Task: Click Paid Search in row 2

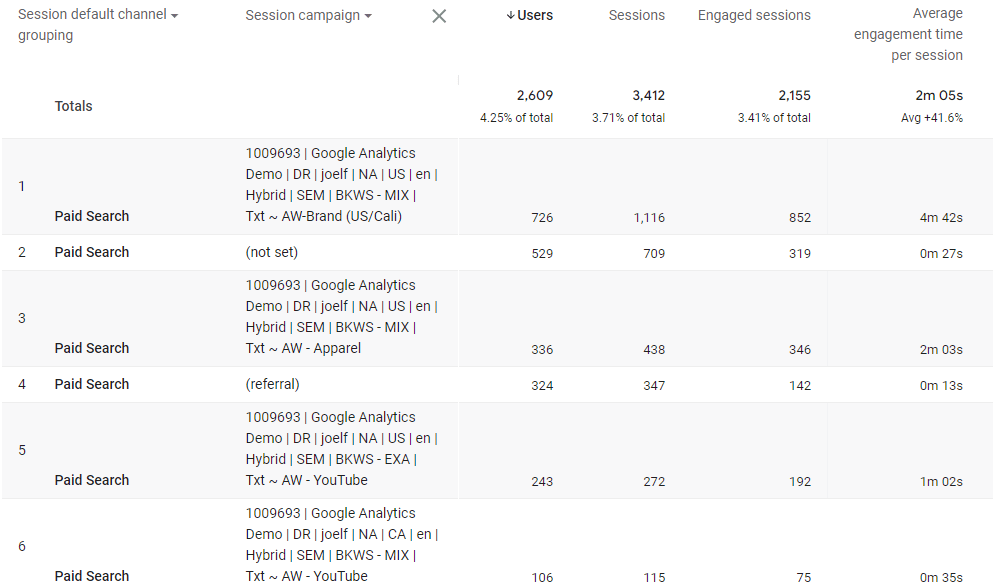Action: point(92,252)
